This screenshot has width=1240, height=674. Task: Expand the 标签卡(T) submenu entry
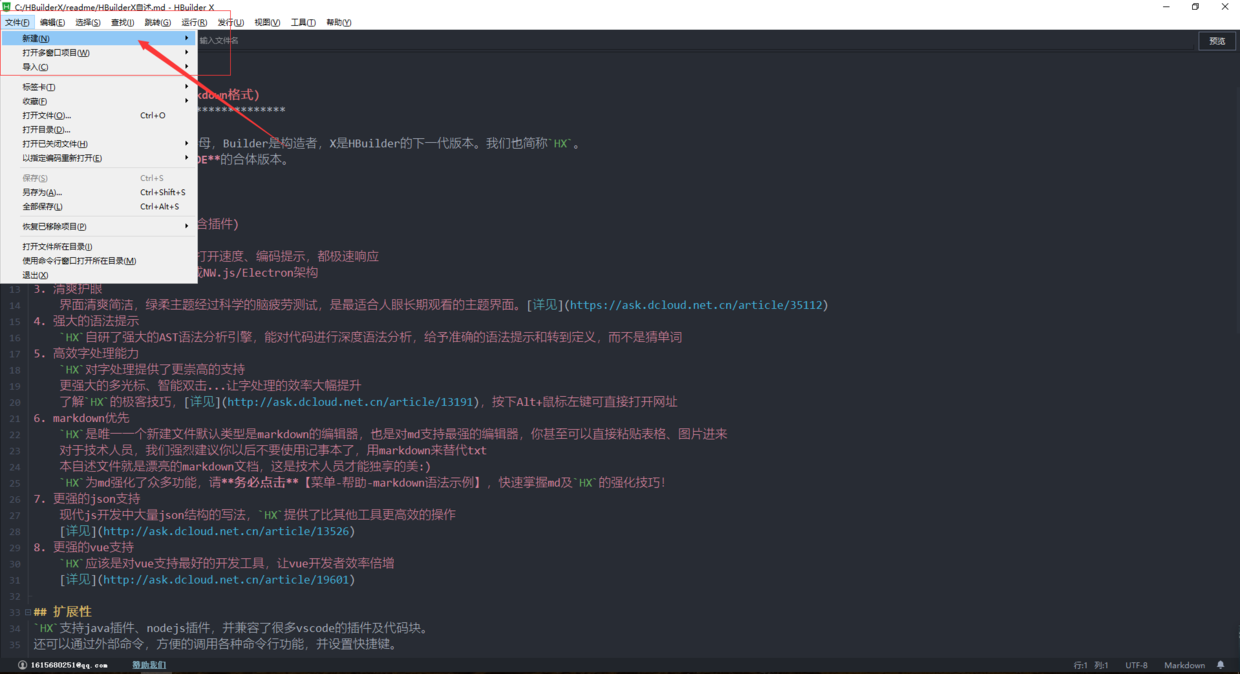pyautogui.click(x=99, y=87)
